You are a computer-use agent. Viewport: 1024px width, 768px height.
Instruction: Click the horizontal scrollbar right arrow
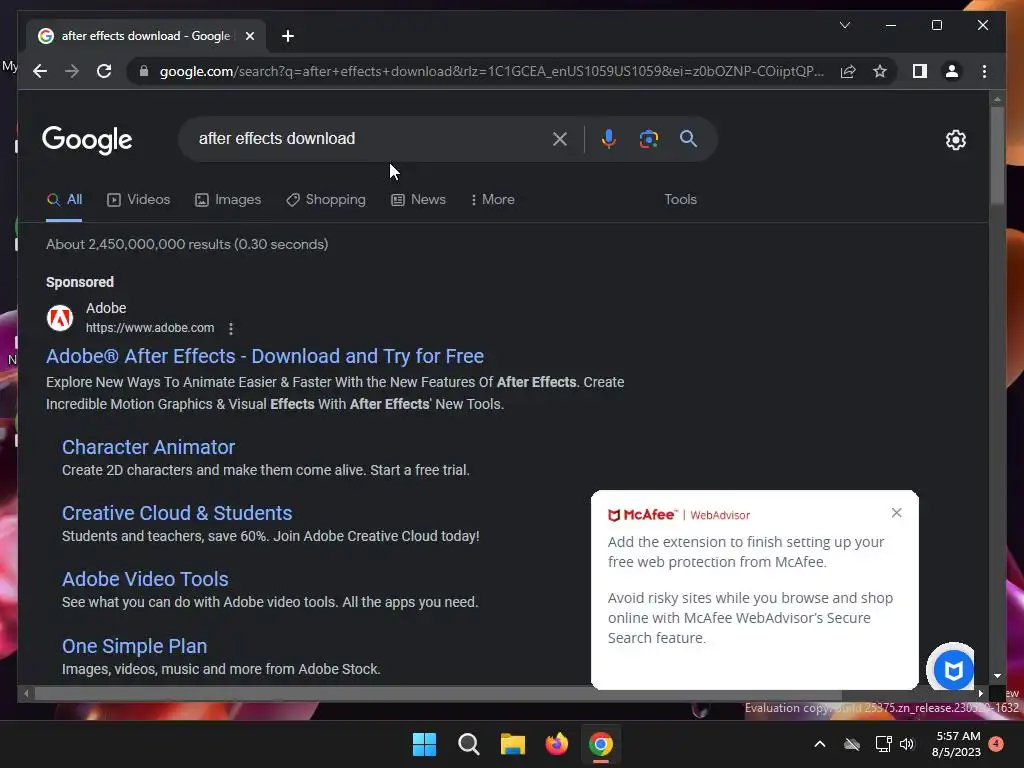(981, 694)
